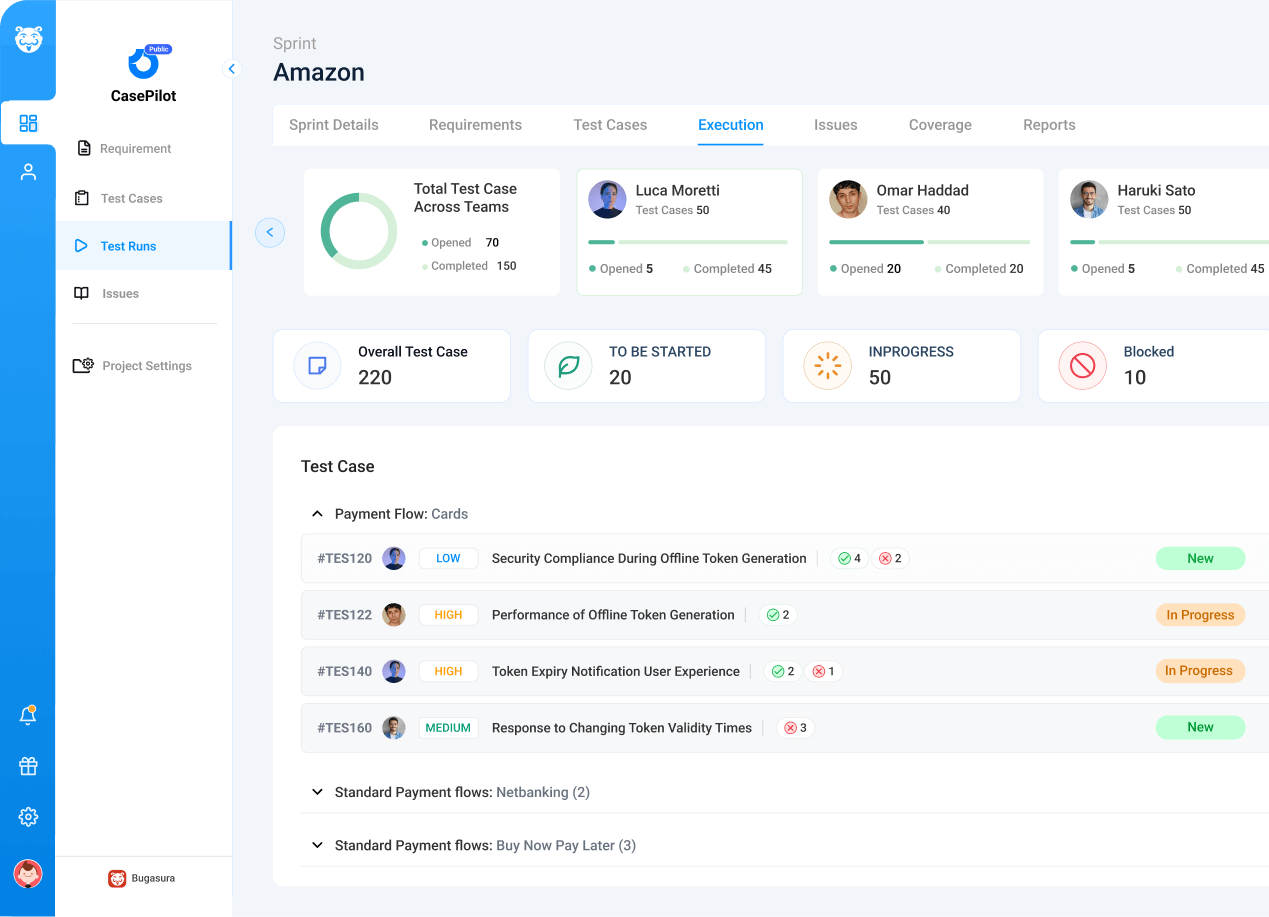Expand Standard Payment flows: Buy Now Pay Later

point(317,845)
